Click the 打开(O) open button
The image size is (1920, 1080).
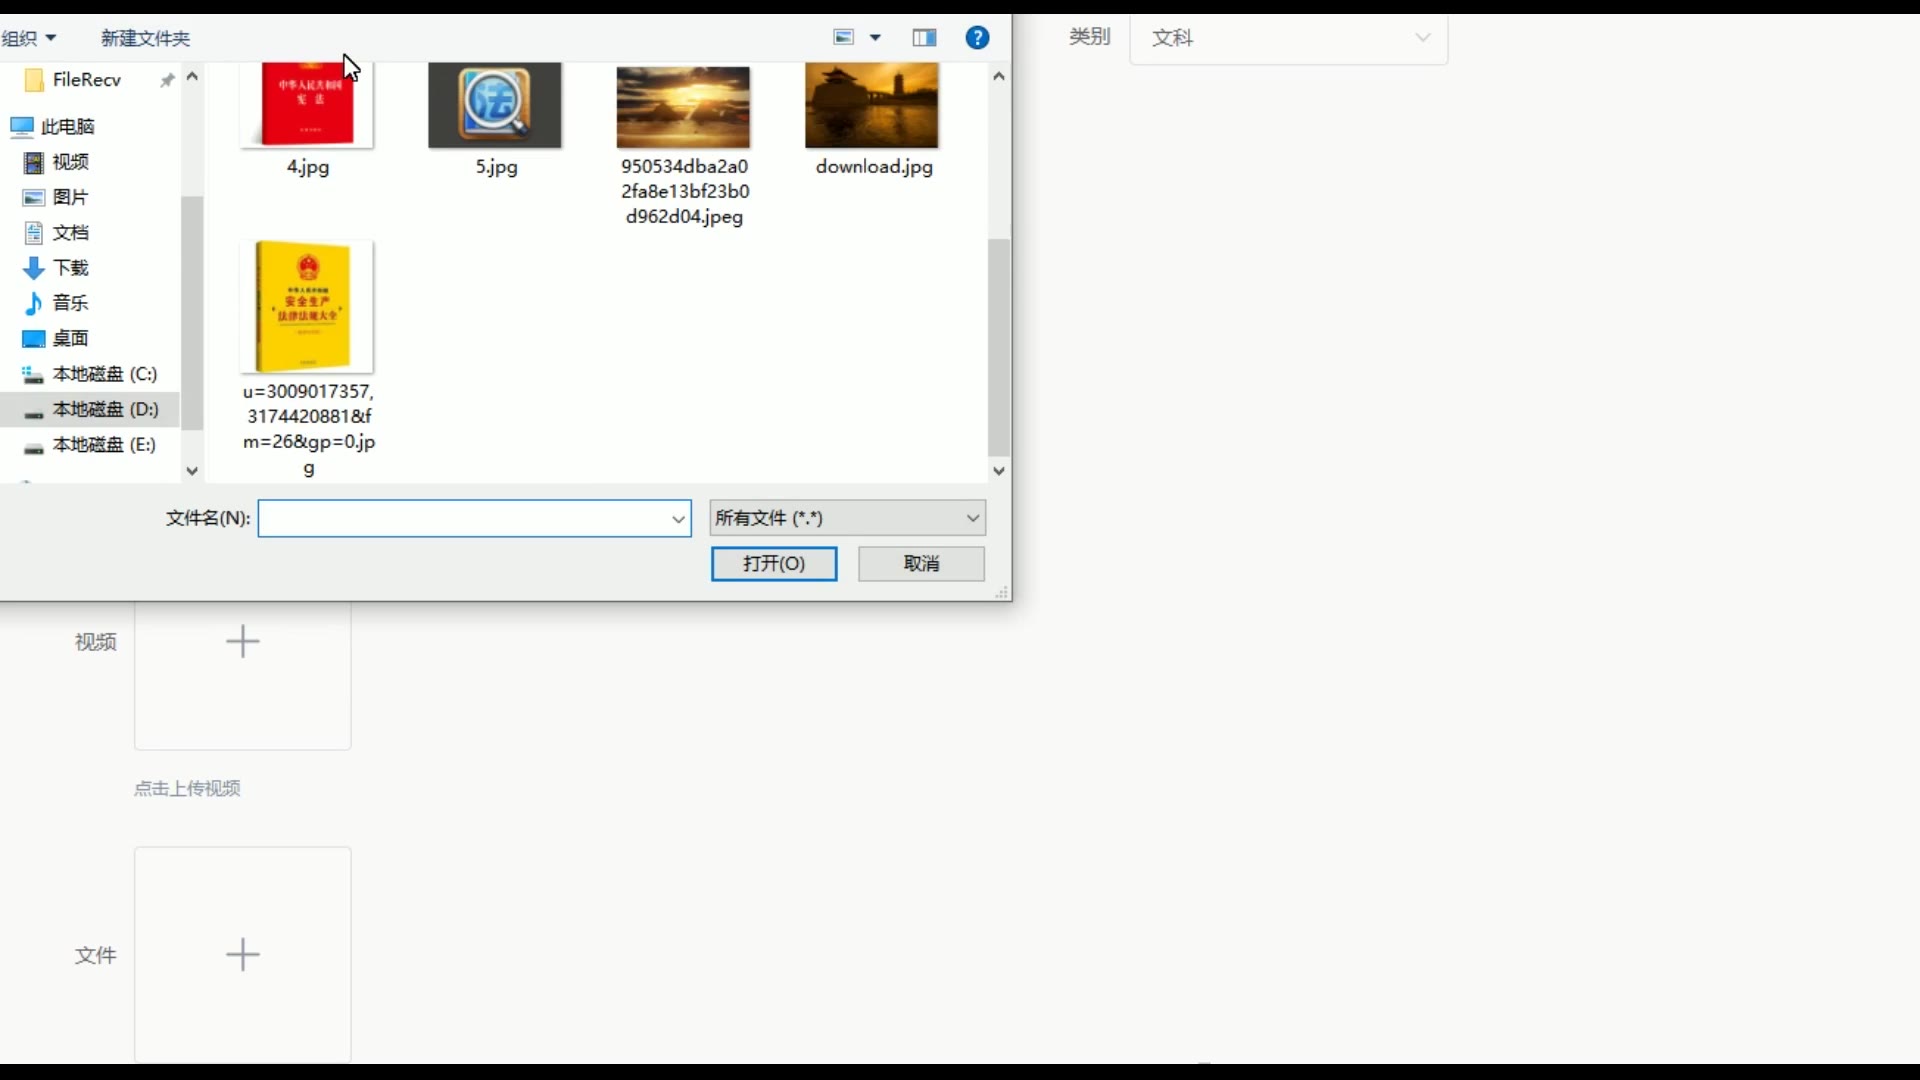[773, 564]
